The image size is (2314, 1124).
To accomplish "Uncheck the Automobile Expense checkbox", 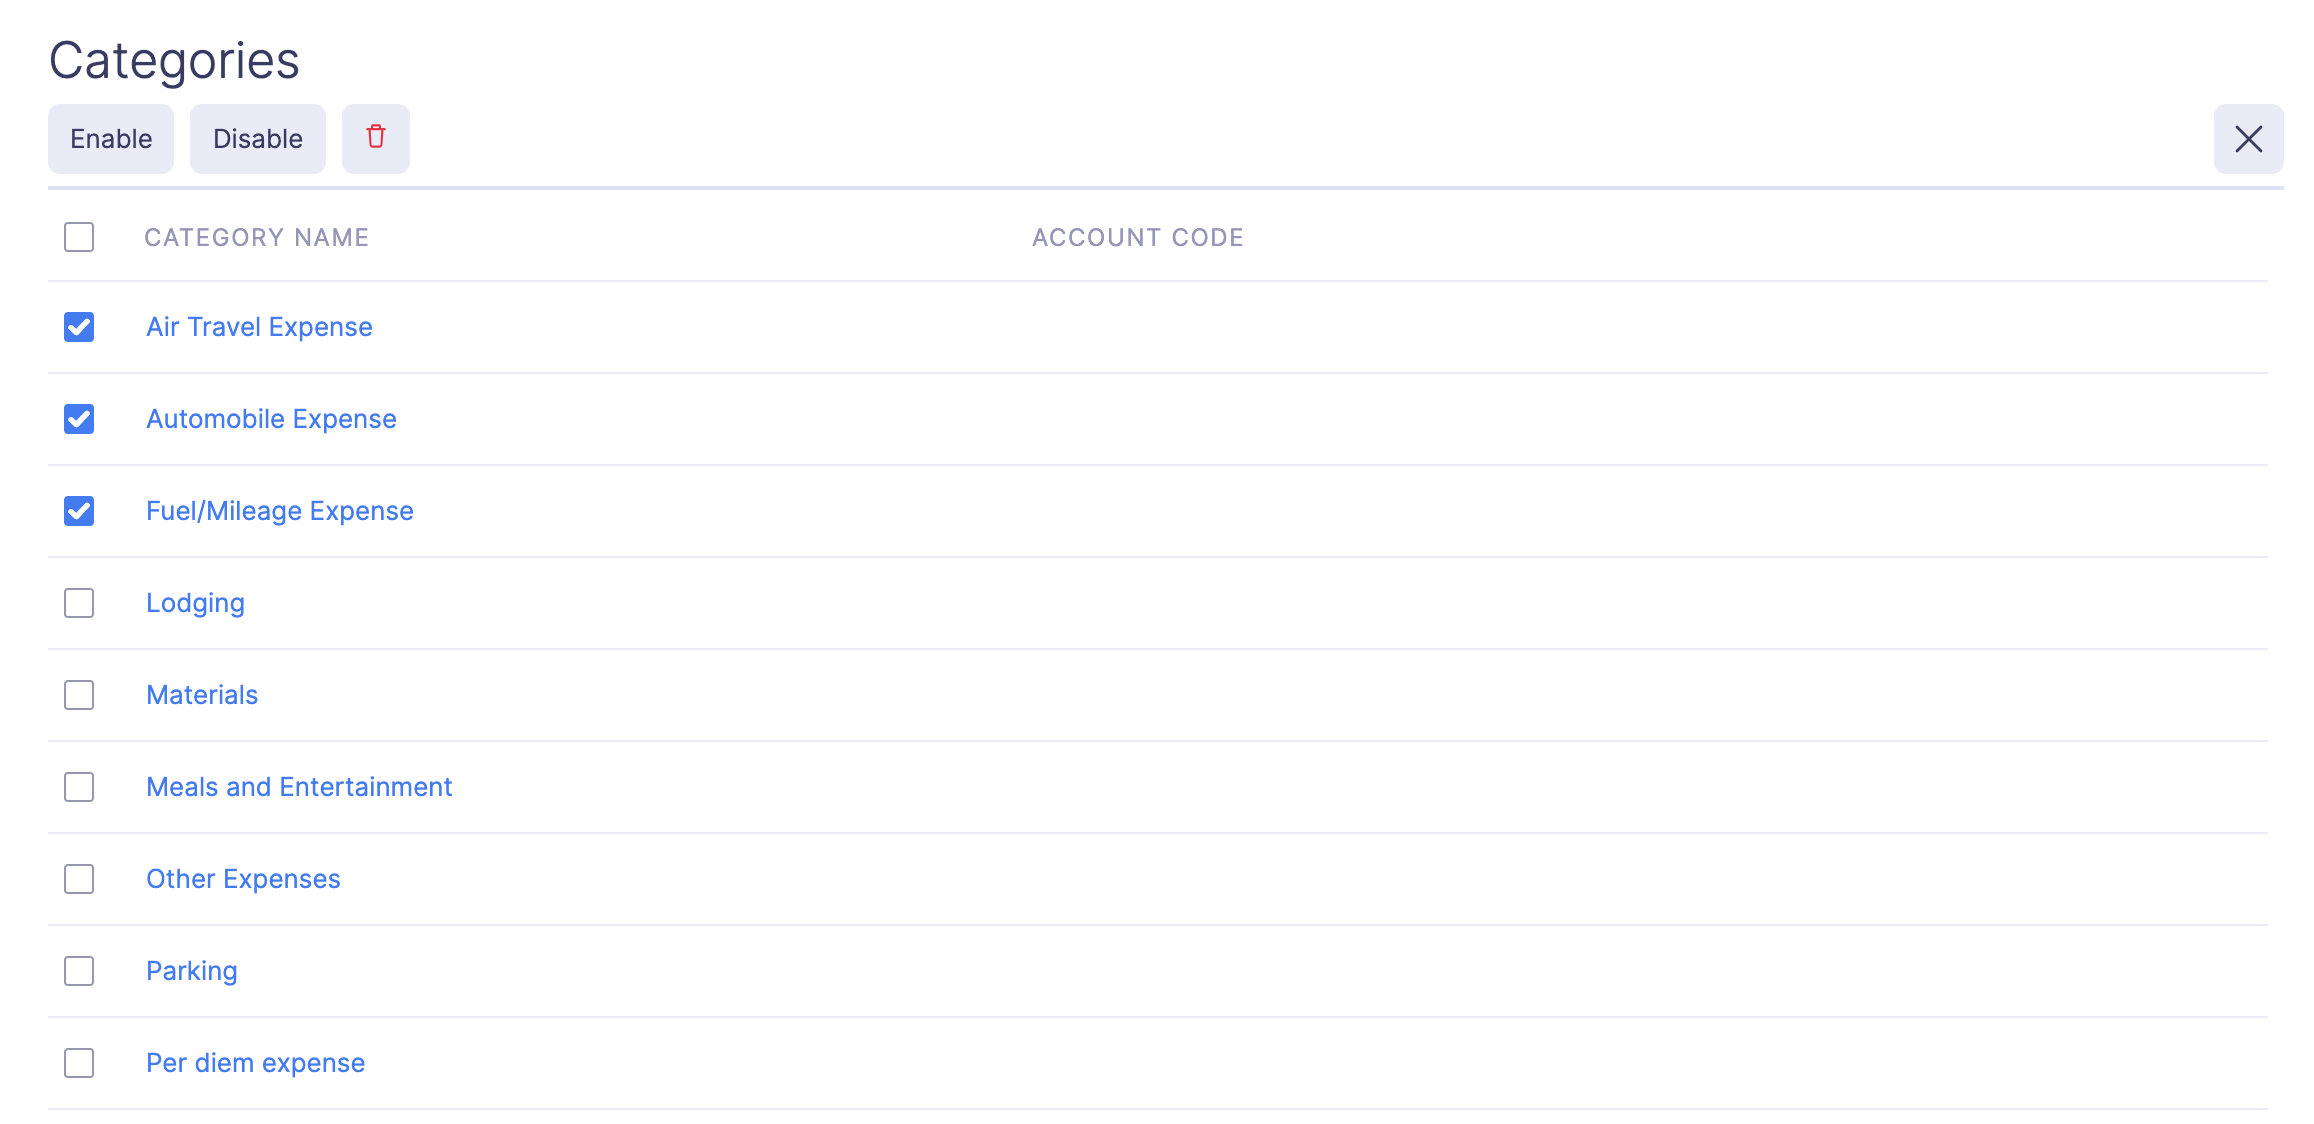I will (x=79, y=419).
